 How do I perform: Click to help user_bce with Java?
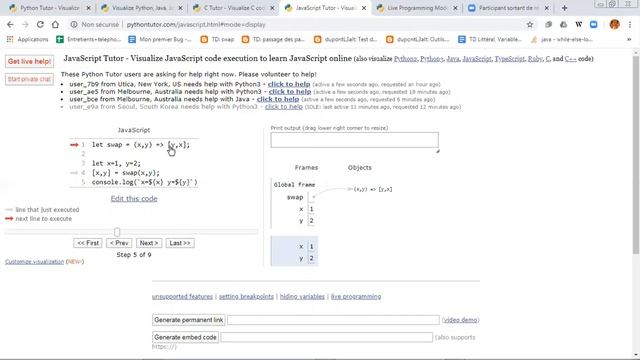pyautogui.click(x=278, y=99)
